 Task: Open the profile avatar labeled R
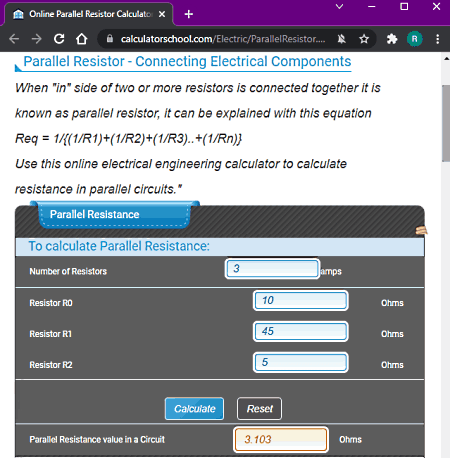(x=415, y=39)
